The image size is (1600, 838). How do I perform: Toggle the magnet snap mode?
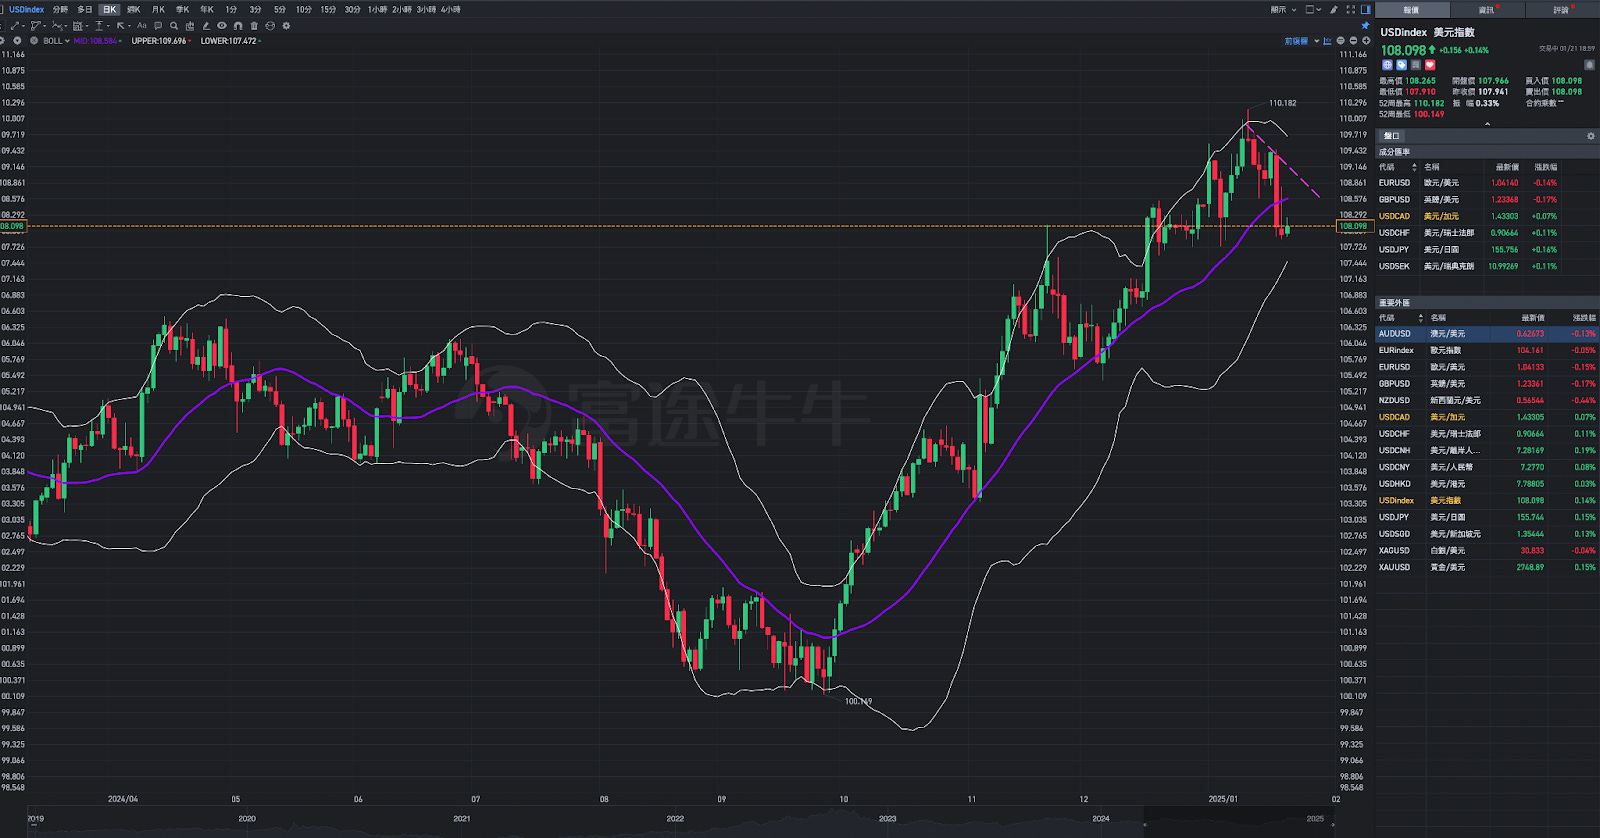click(238, 26)
